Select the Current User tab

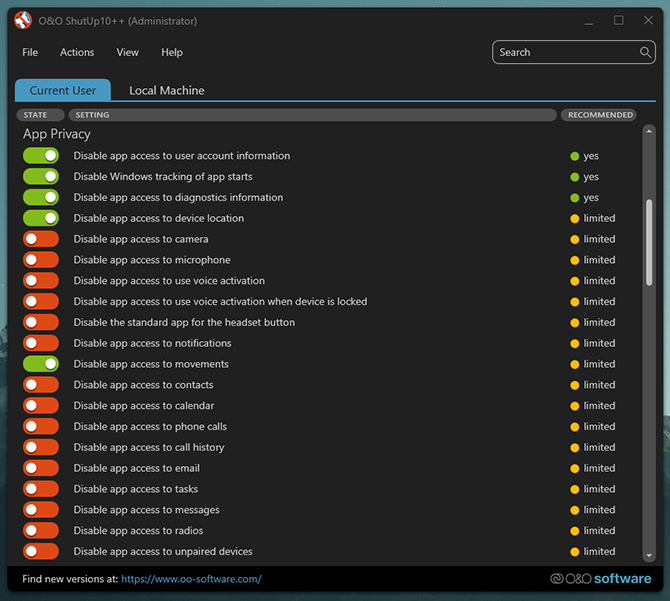click(63, 90)
